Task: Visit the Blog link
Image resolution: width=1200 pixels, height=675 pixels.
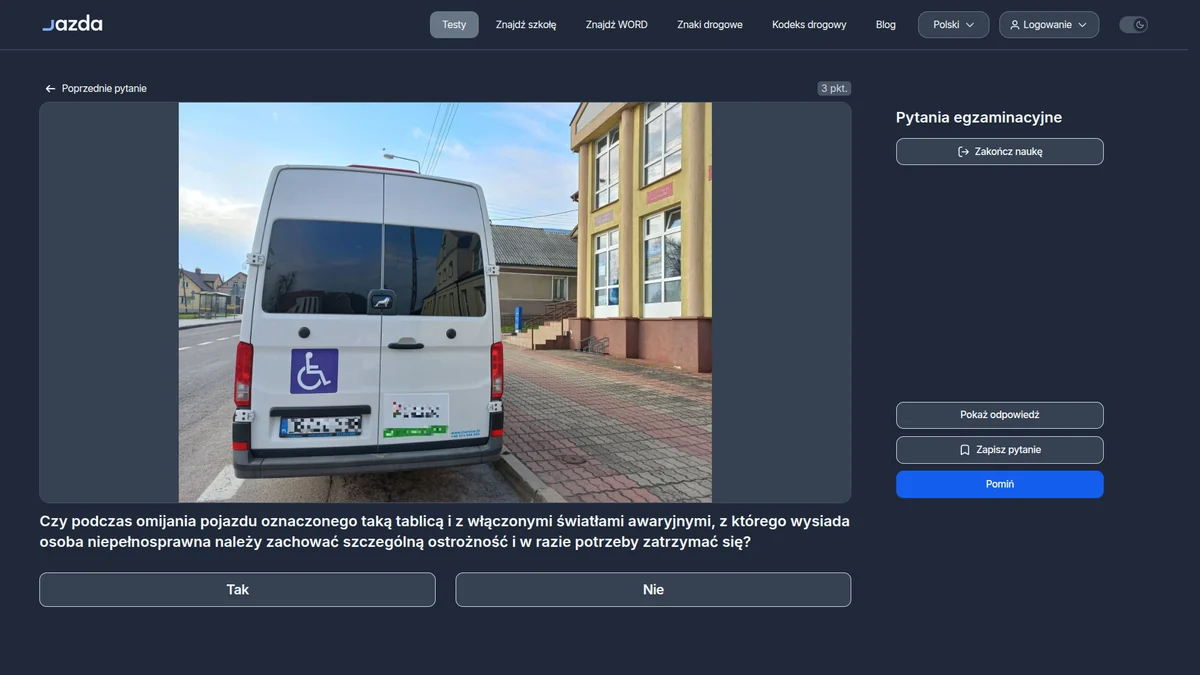Action: click(886, 25)
